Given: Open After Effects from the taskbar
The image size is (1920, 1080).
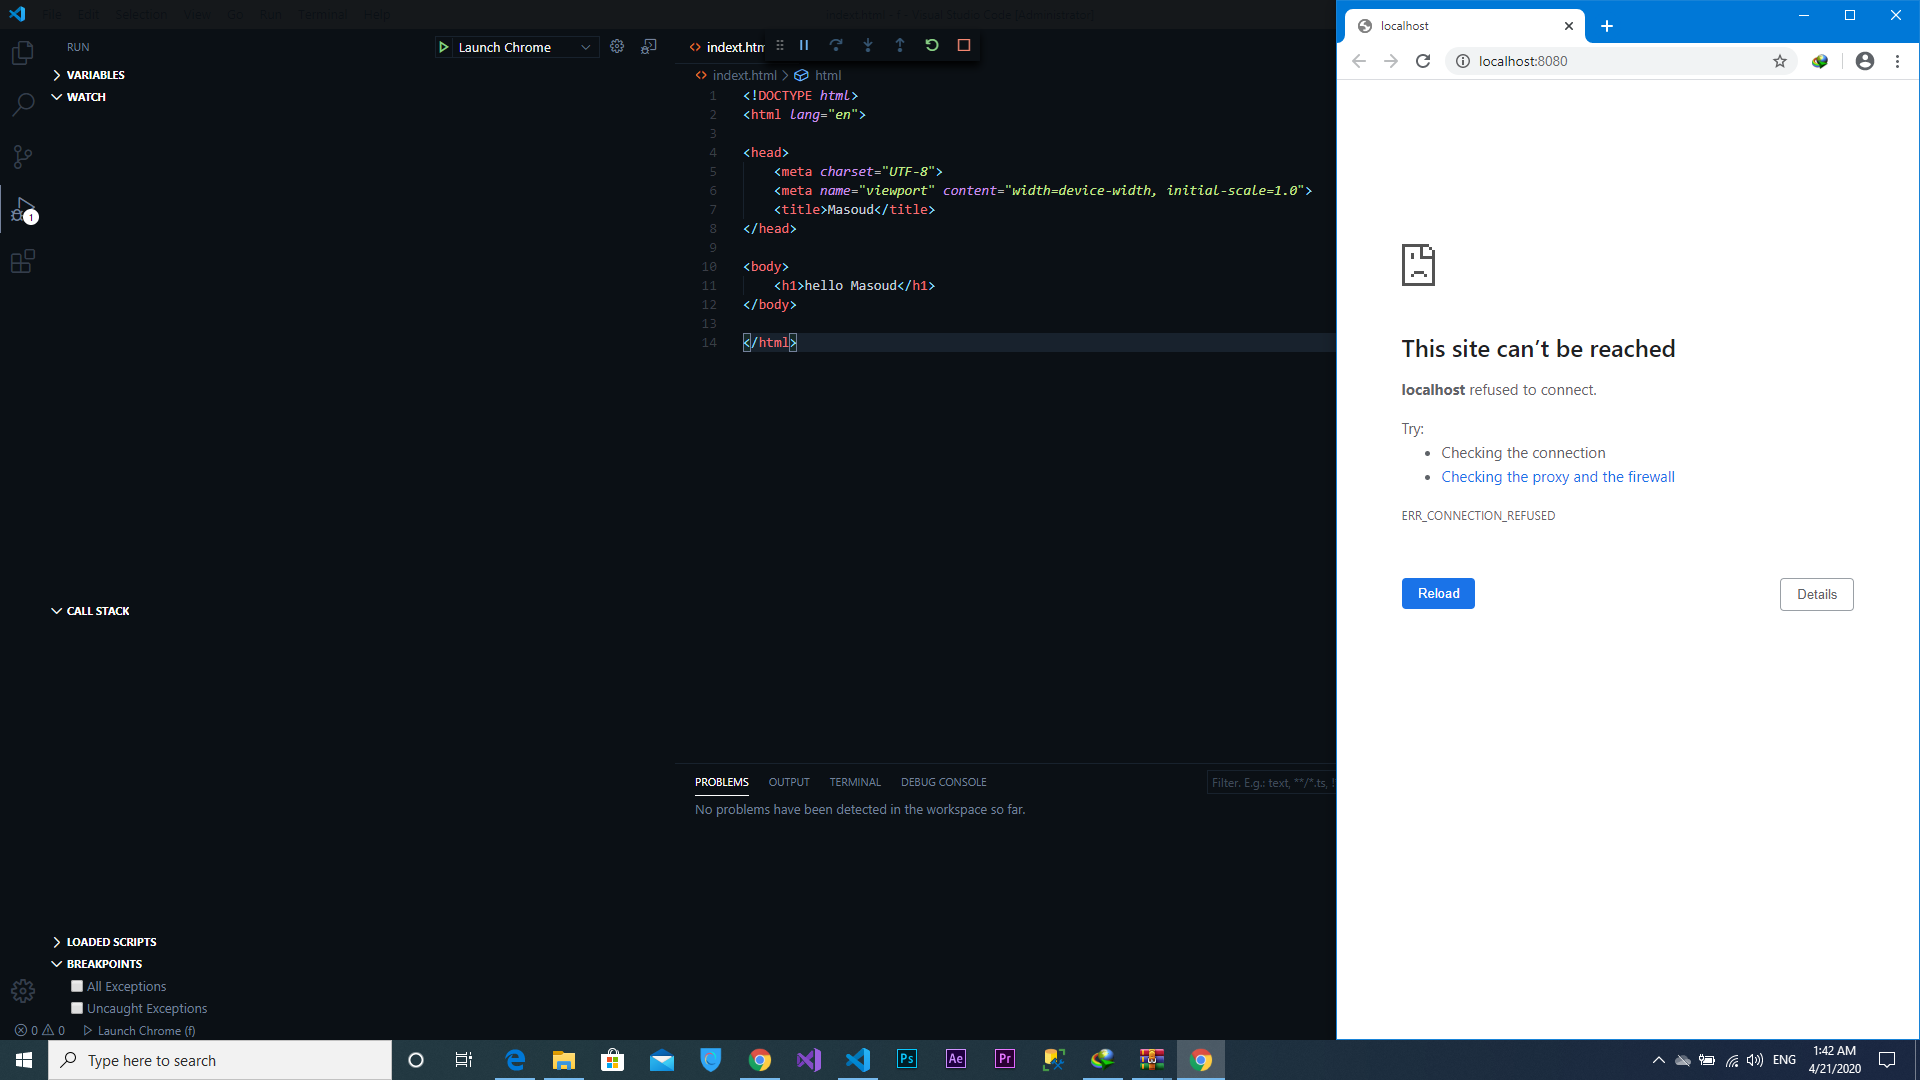Looking at the screenshot, I should click(x=956, y=1060).
